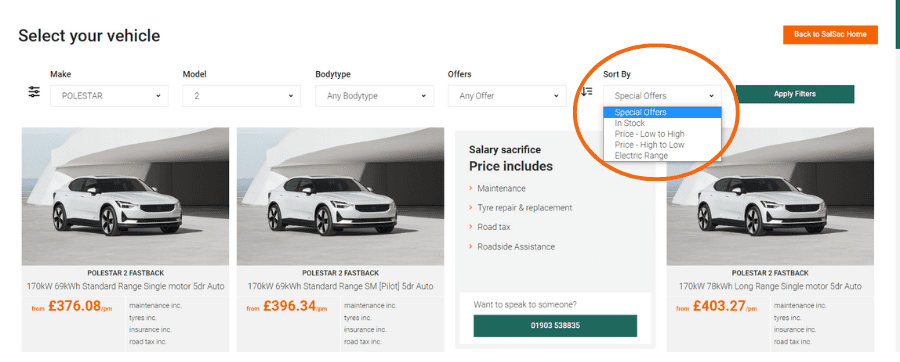The height and width of the screenshot is (362, 900).
Task: Click the Standard Range SM [Pilot] title
Action: (x=340, y=286)
